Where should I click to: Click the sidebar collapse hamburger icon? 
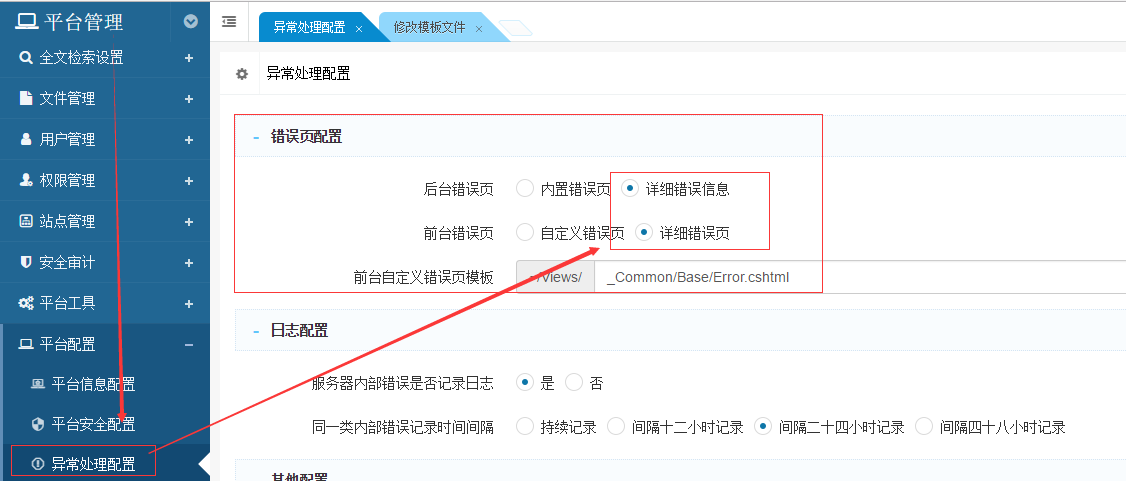229,21
